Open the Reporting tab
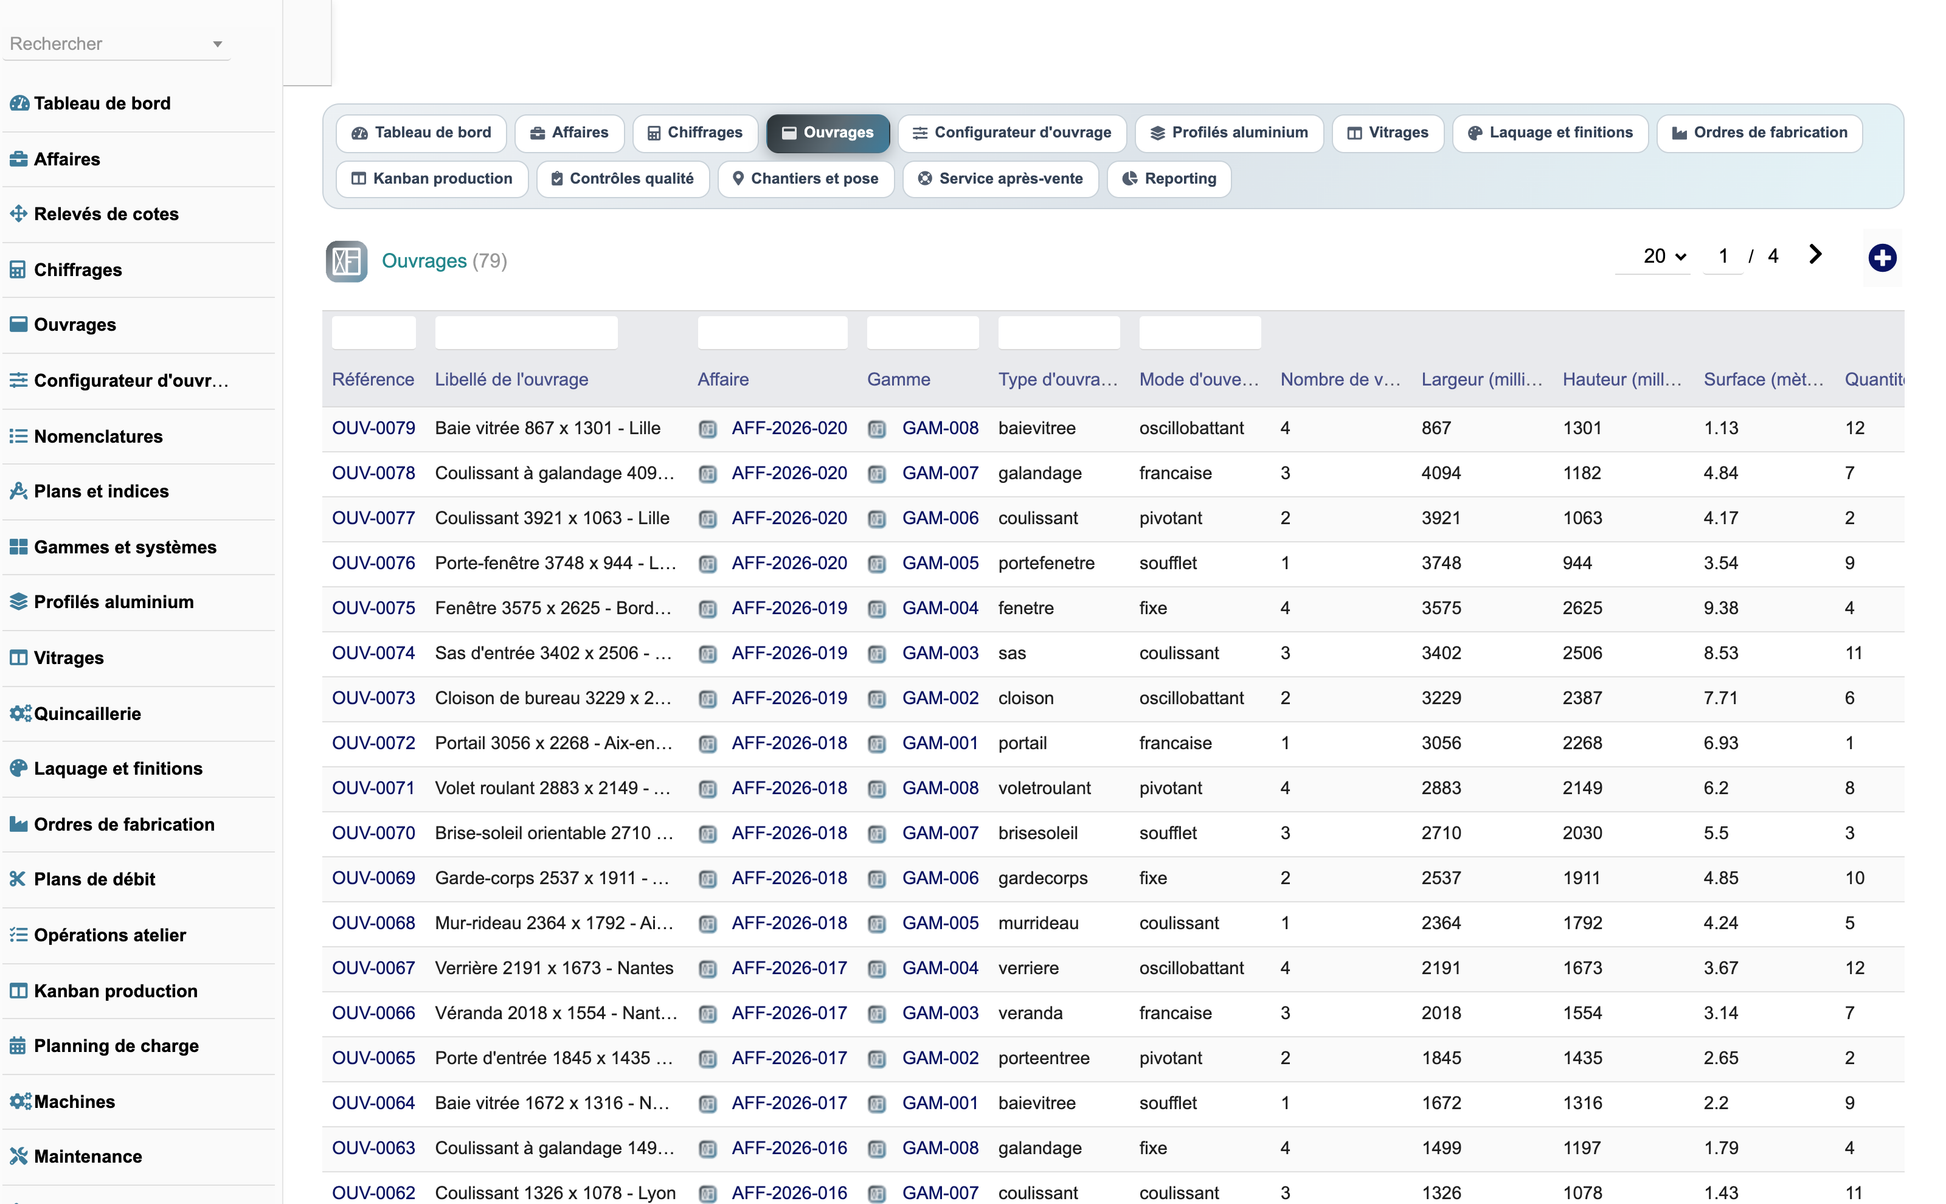Viewport: 1946px width, 1204px height. pos(1168,179)
